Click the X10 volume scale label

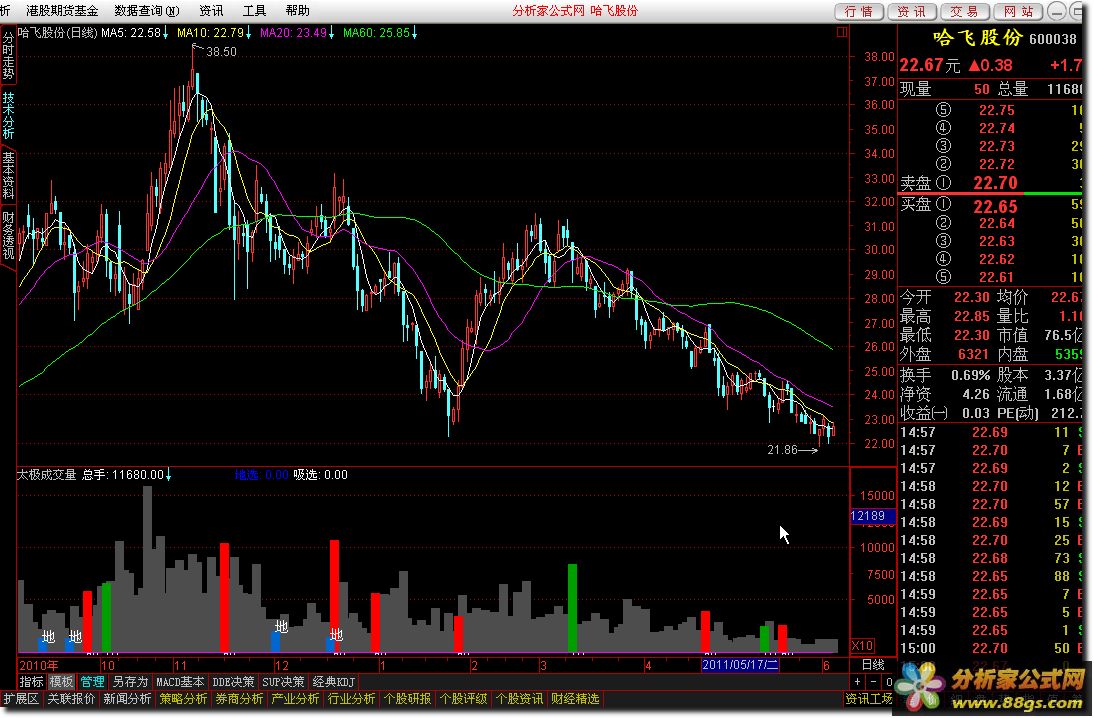pos(862,645)
